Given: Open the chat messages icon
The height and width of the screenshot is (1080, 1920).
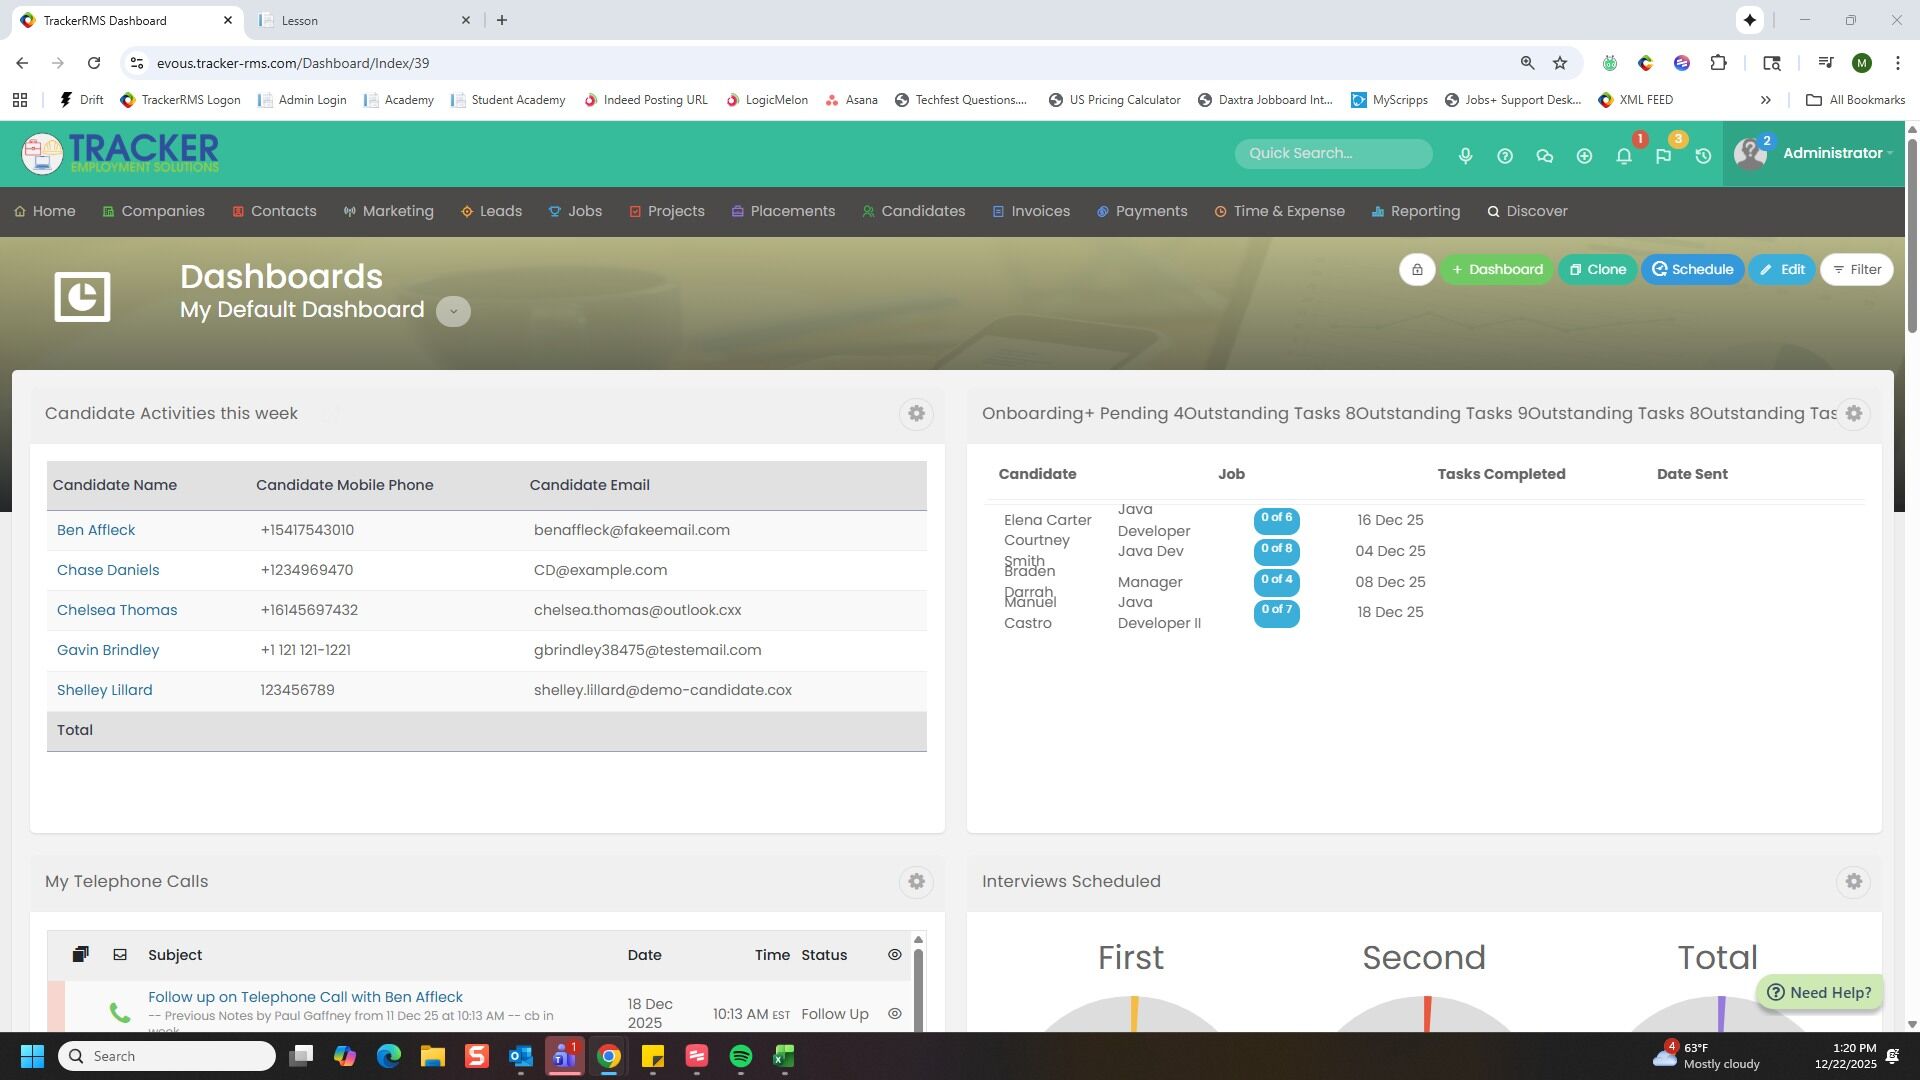Looking at the screenshot, I should tap(1544, 156).
